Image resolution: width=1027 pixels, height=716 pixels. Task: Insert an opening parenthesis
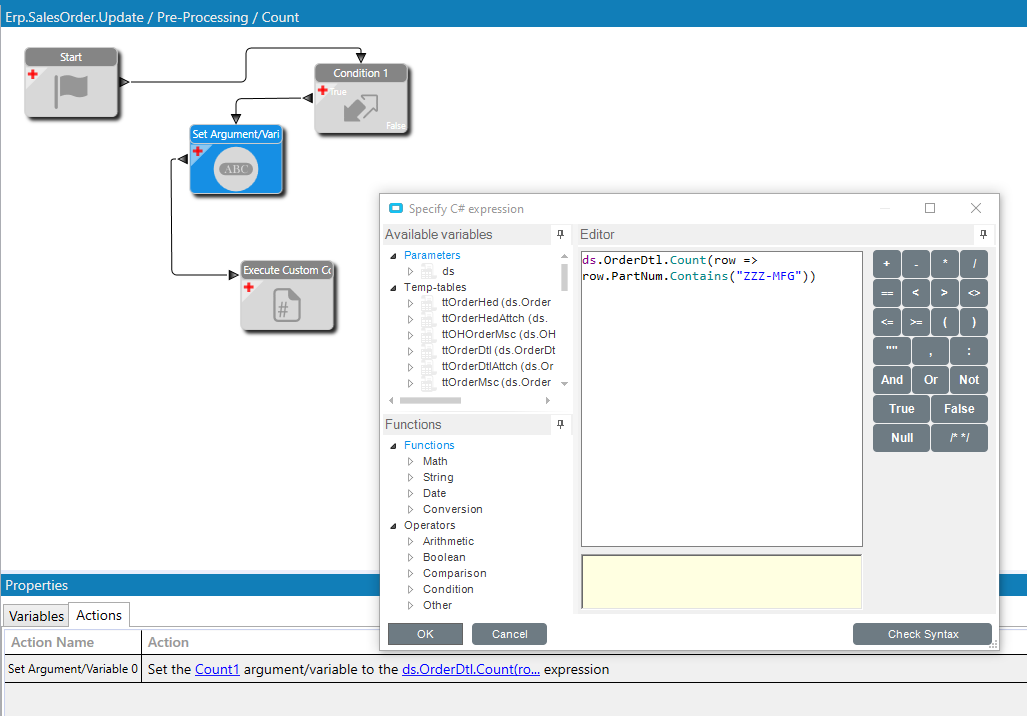click(945, 322)
